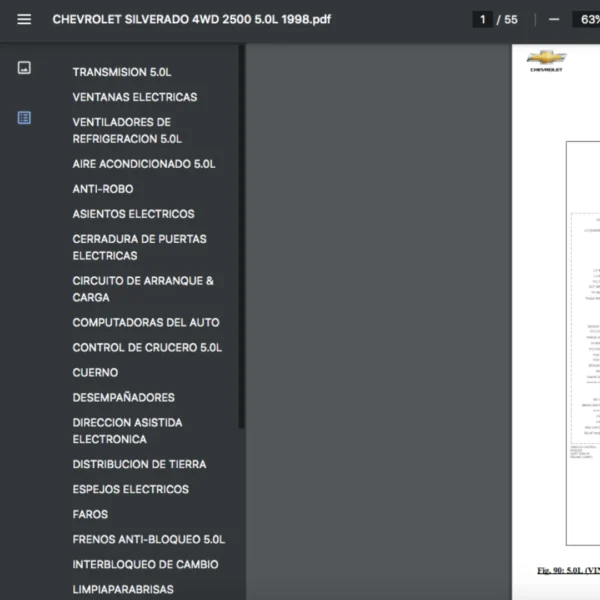Toggle the sidebar hamburger menu
This screenshot has height=600, width=600.
(24, 19)
